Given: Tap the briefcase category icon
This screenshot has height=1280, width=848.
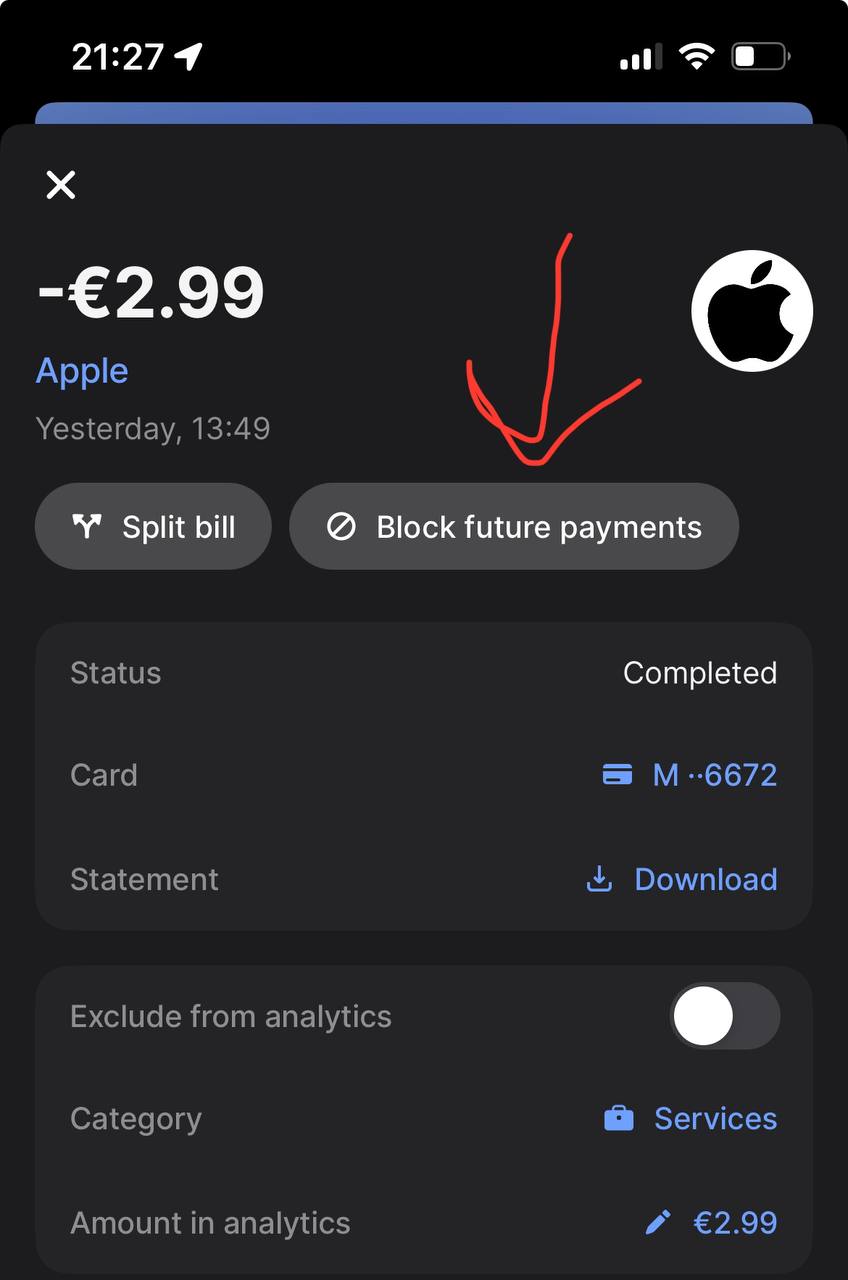Looking at the screenshot, I should pyautogui.click(x=619, y=1118).
